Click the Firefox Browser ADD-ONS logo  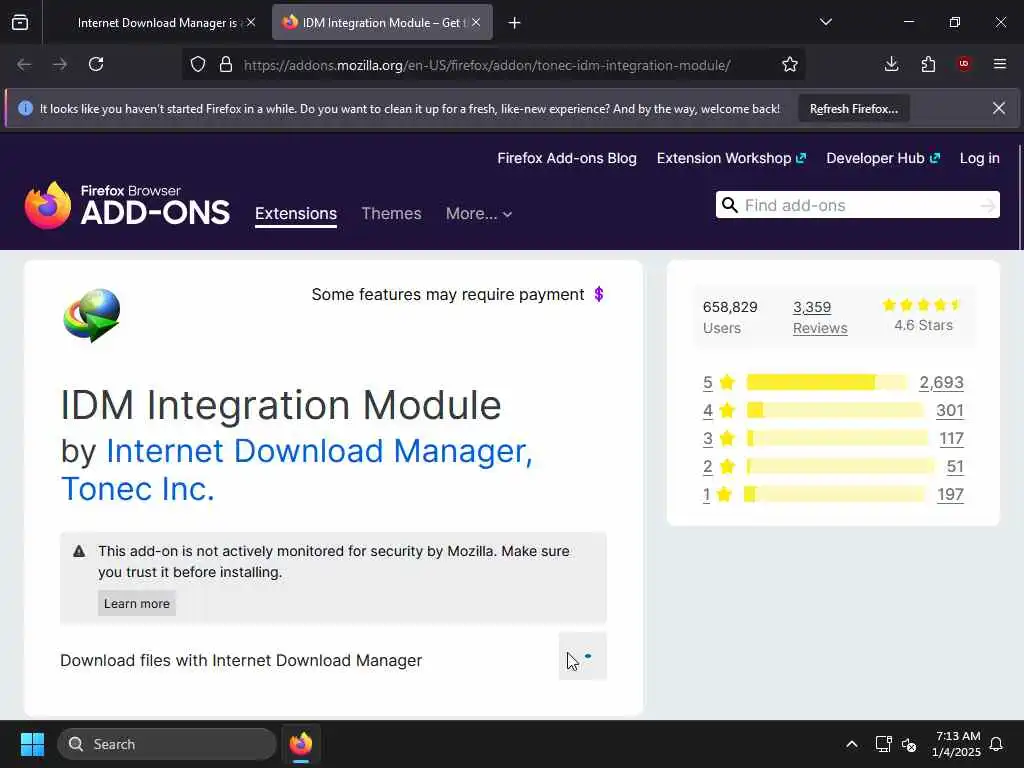pos(127,205)
